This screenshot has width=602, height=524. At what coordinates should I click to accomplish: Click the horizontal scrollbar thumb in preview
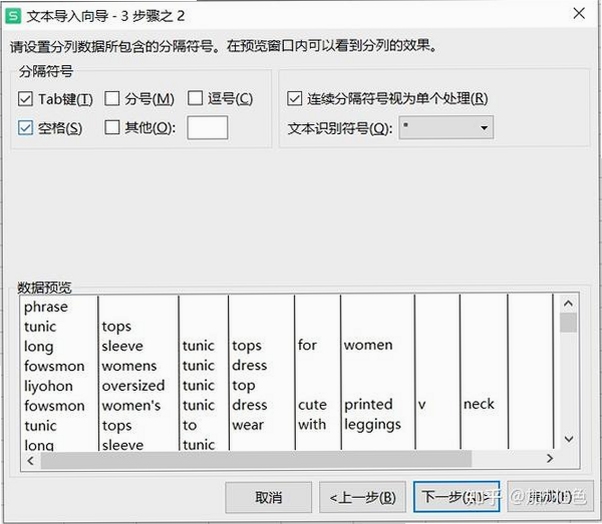click(256, 460)
